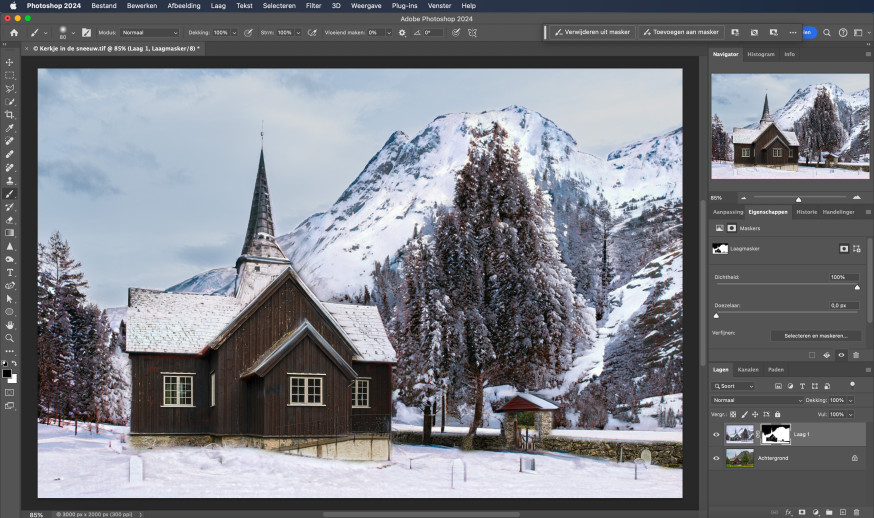Hide the Achtergrond layer
This screenshot has height=518, width=874.
coord(716,458)
